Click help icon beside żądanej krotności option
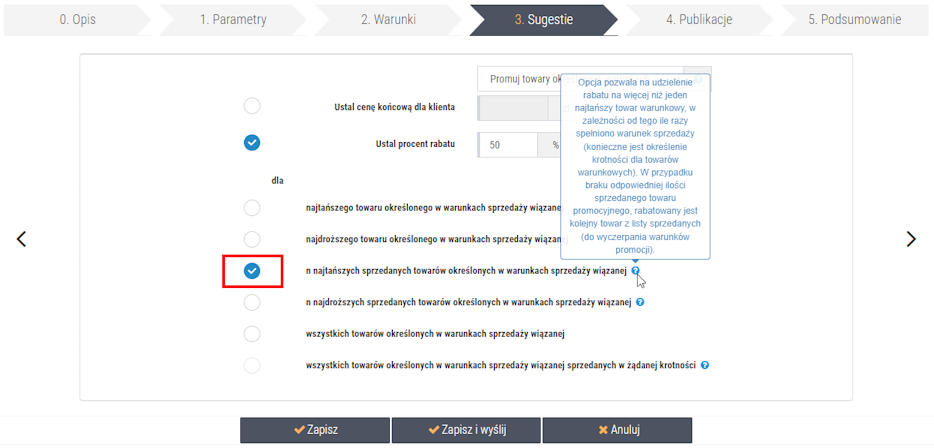 click(705, 365)
